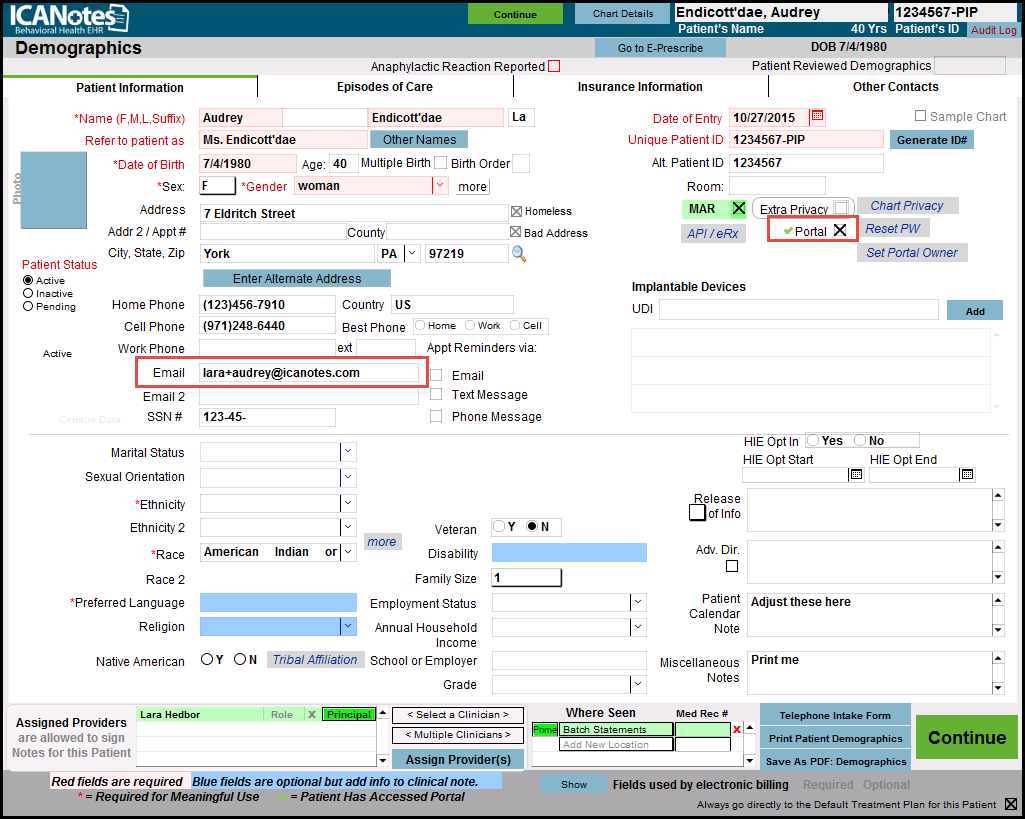
Task: Click the zip code lookup magnifier icon
Action: (x=519, y=254)
